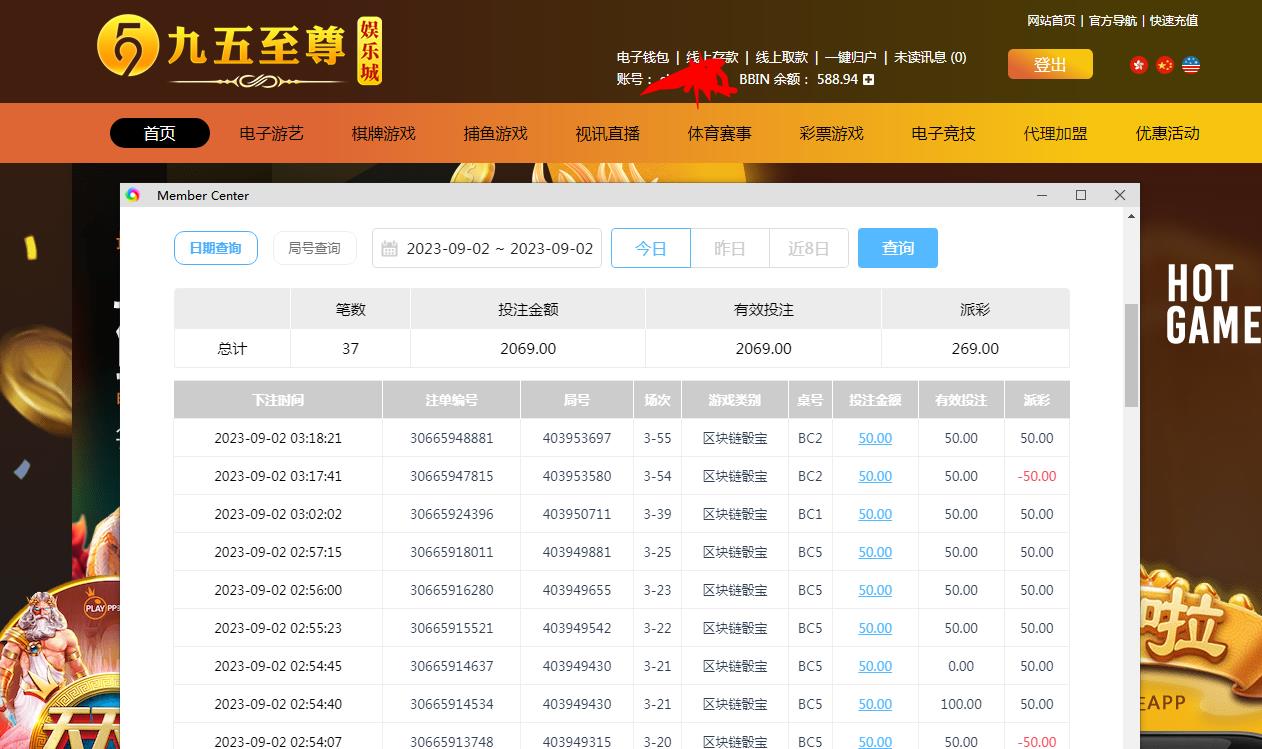Select the Hong Kong flag language icon
Image resolution: width=1262 pixels, height=749 pixels.
click(1138, 65)
